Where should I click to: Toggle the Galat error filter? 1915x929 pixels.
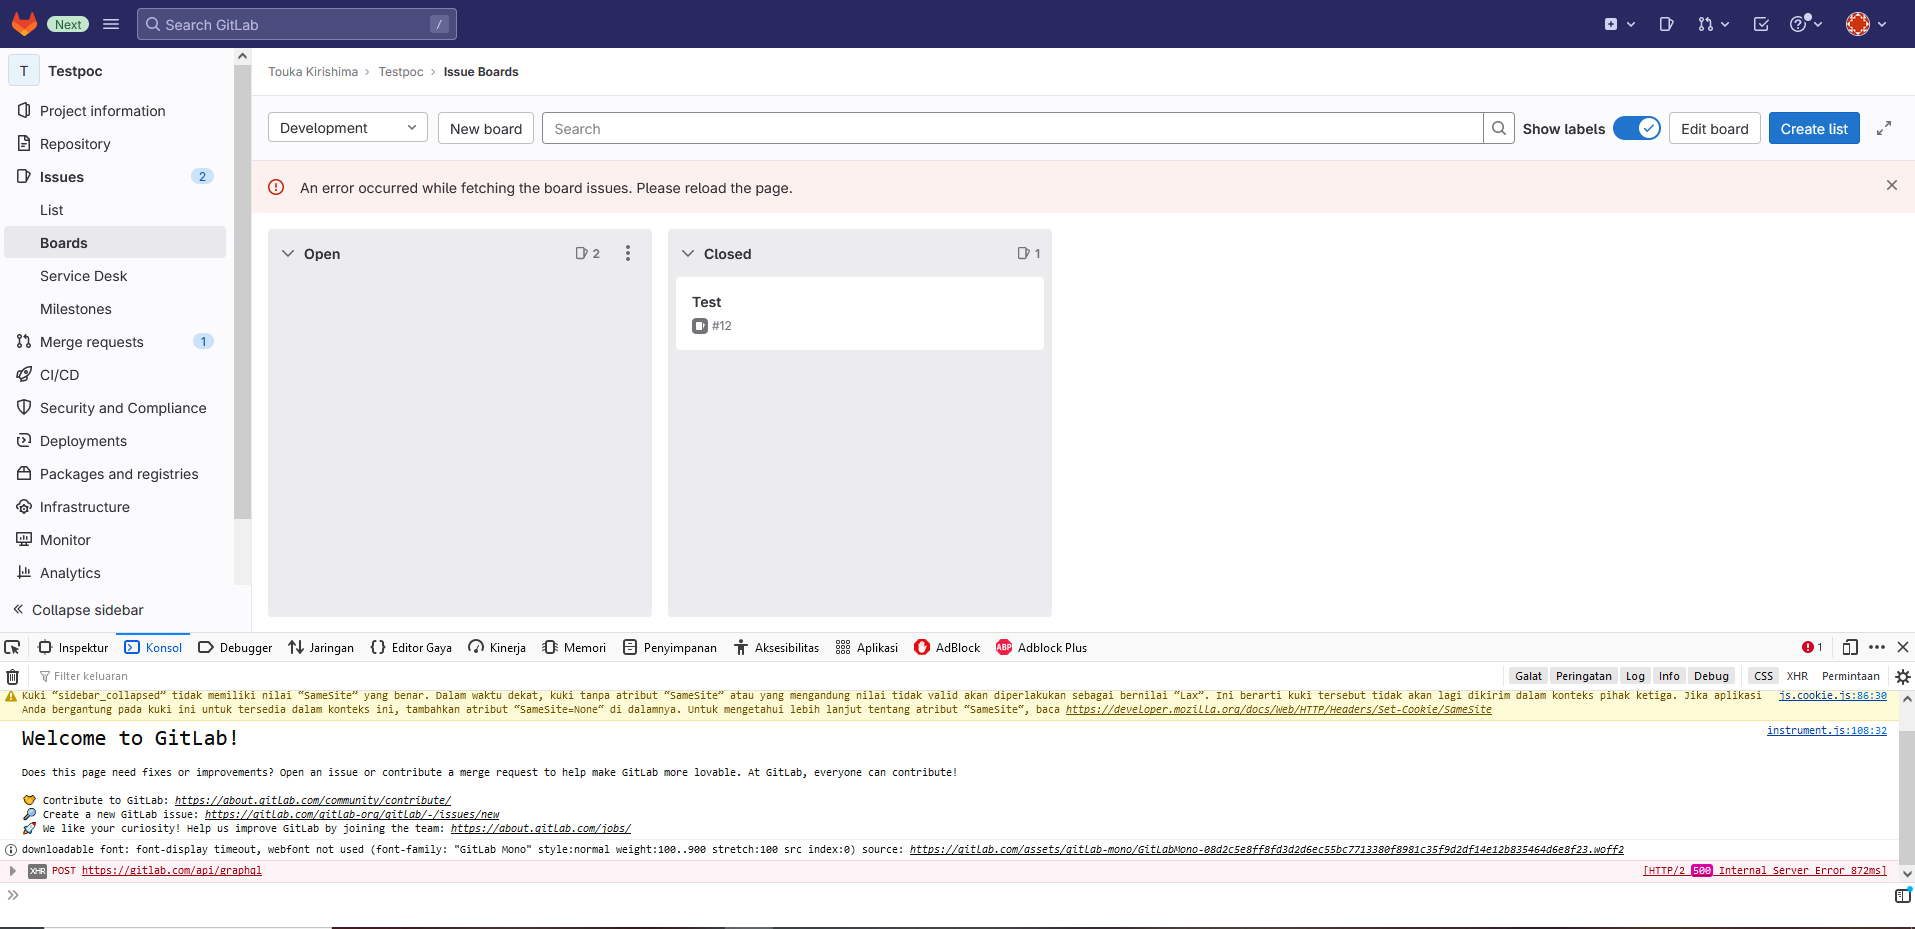pos(1528,676)
